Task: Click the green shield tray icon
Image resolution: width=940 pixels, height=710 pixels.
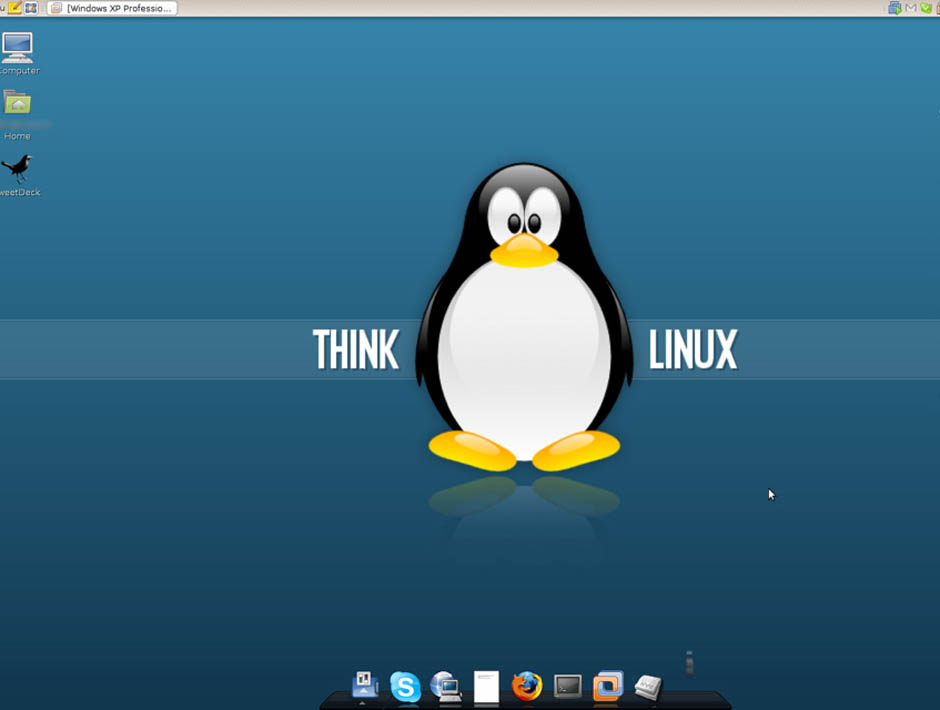Action: tap(926, 8)
